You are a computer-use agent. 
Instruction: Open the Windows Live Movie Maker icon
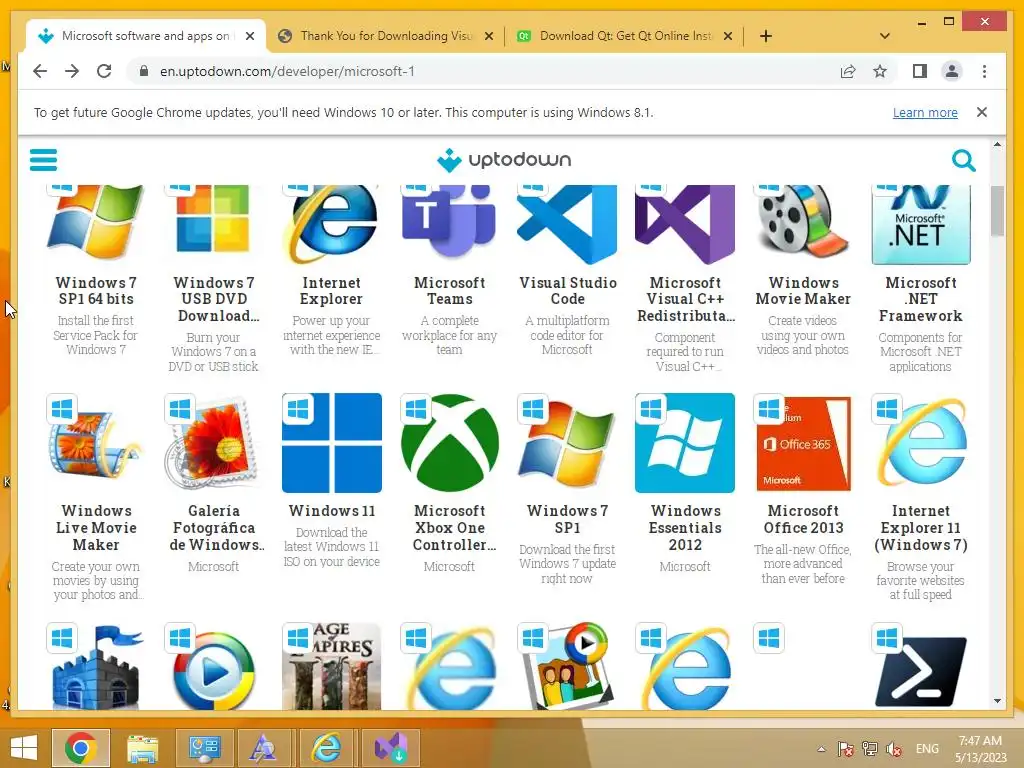[96, 443]
